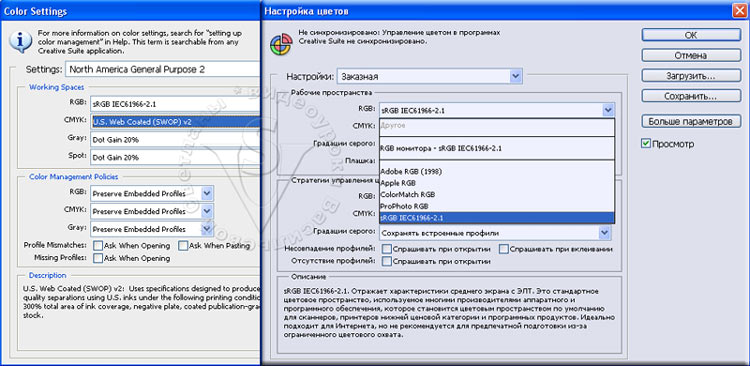Click U.S. Web Coated description text
The width and height of the screenshot is (750, 366).
pyautogui.click(x=142, y=302)
